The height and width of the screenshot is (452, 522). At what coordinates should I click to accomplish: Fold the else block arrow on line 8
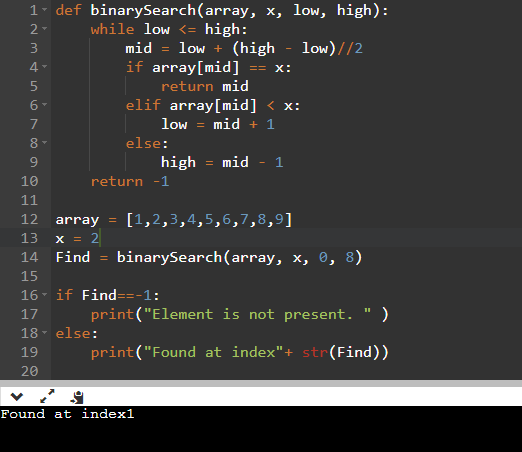(45, 143)
